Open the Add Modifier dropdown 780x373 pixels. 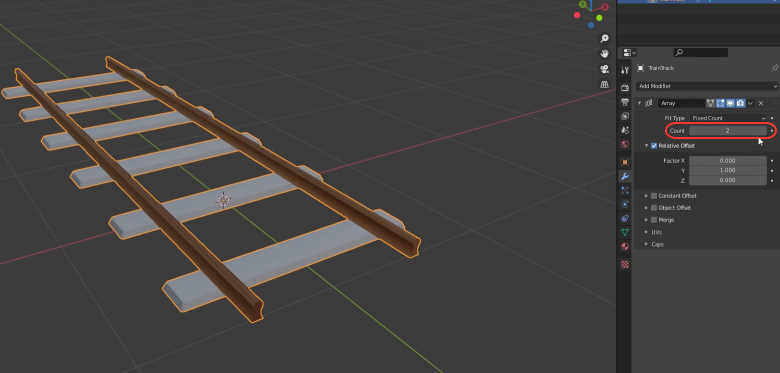tap(707, 86)
